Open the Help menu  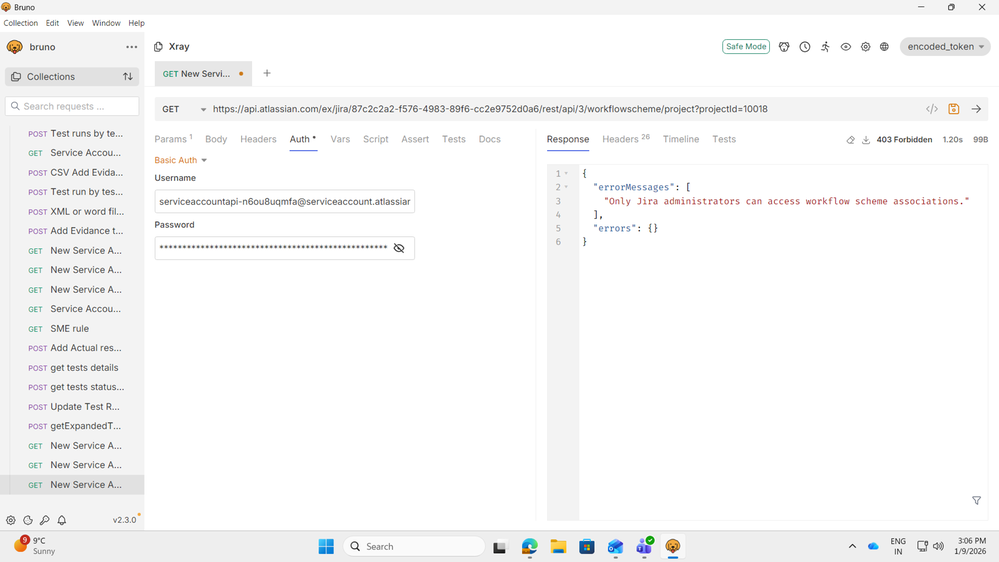136,23
